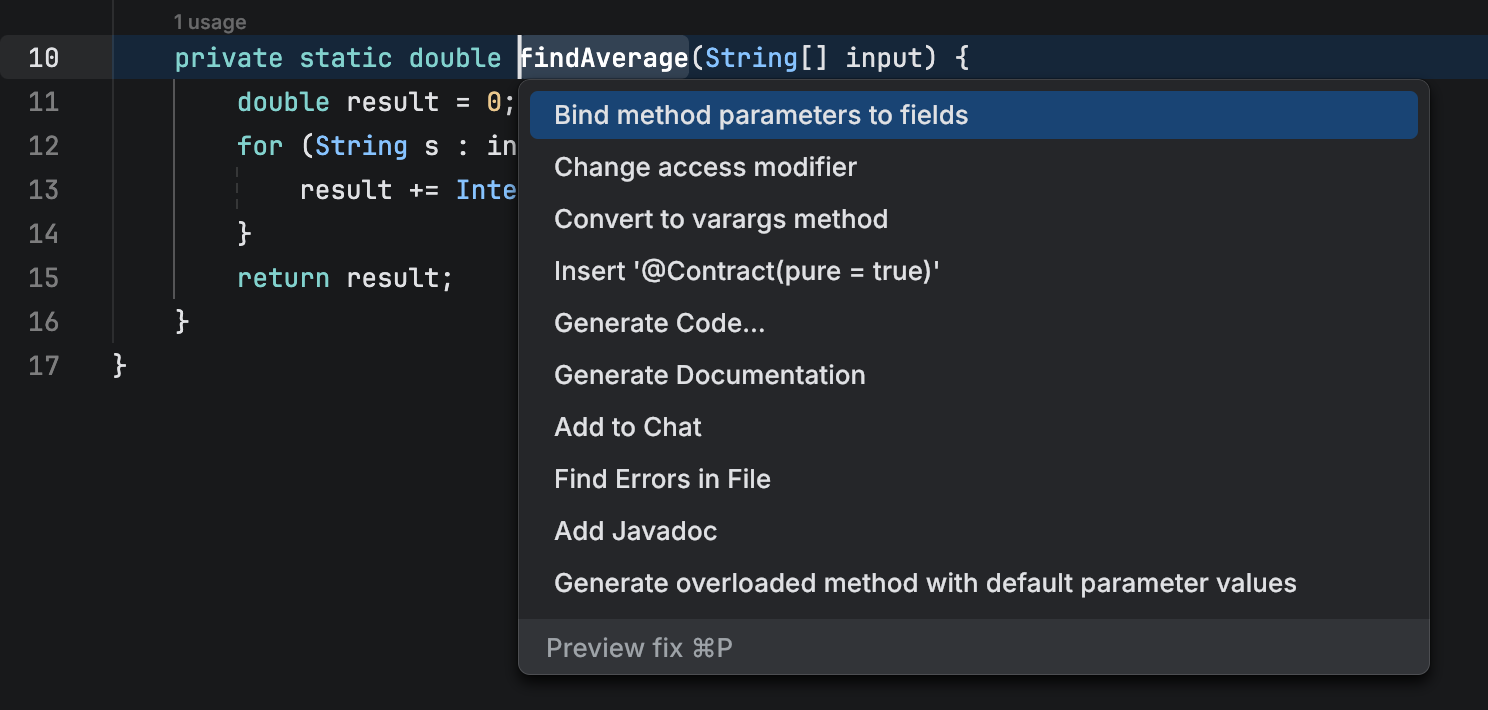Image resolution: width=1488 pixels, height=710 pixels.
Task: Click the findAverage method name
Action: 602,57
